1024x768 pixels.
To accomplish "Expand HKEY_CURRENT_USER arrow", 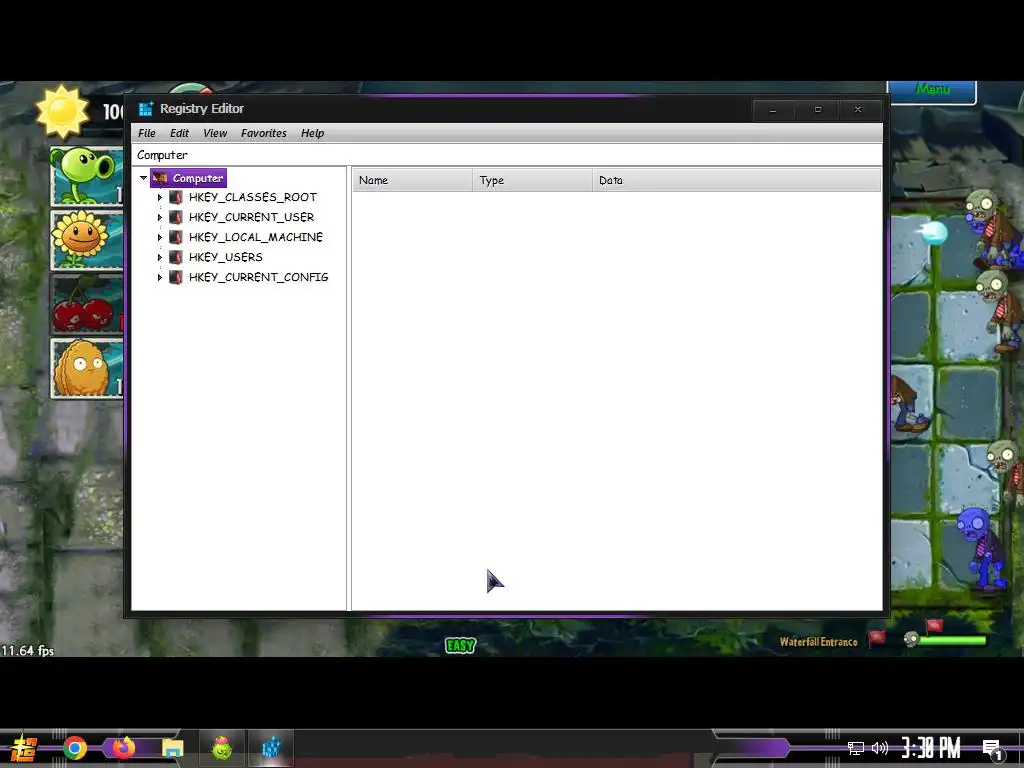I will click(x=159, y=217).
